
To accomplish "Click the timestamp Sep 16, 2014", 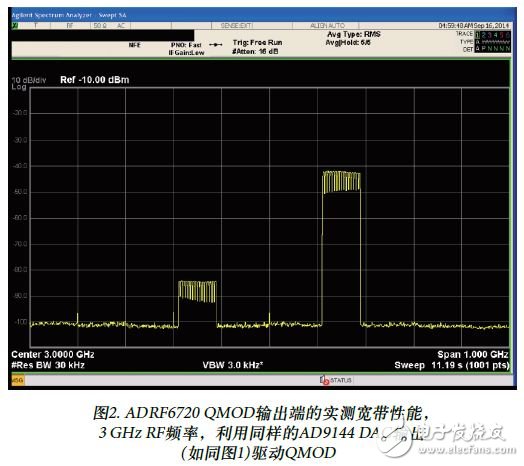I will pyautogui.click(x=491, y=26).
